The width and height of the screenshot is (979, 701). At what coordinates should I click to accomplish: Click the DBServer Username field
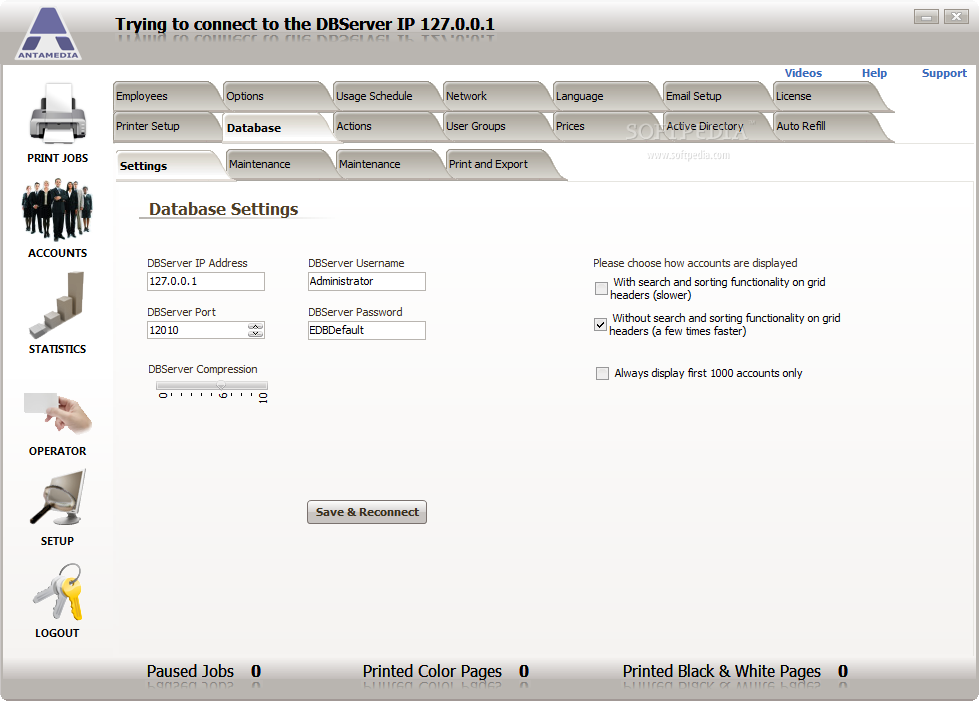[367, 282]
